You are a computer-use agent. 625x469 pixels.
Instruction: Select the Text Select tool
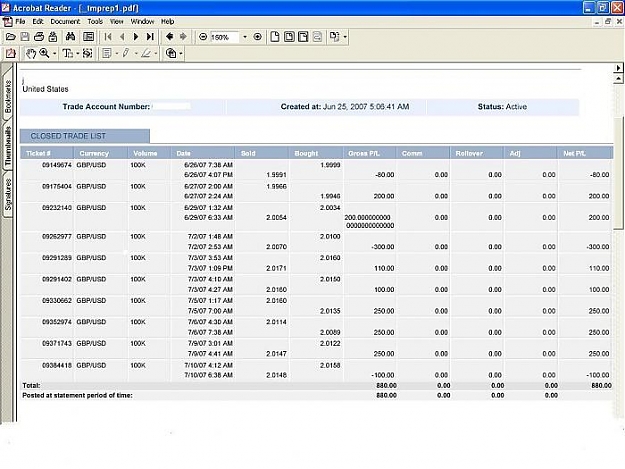pyautogui.click(x=68, y=53)
